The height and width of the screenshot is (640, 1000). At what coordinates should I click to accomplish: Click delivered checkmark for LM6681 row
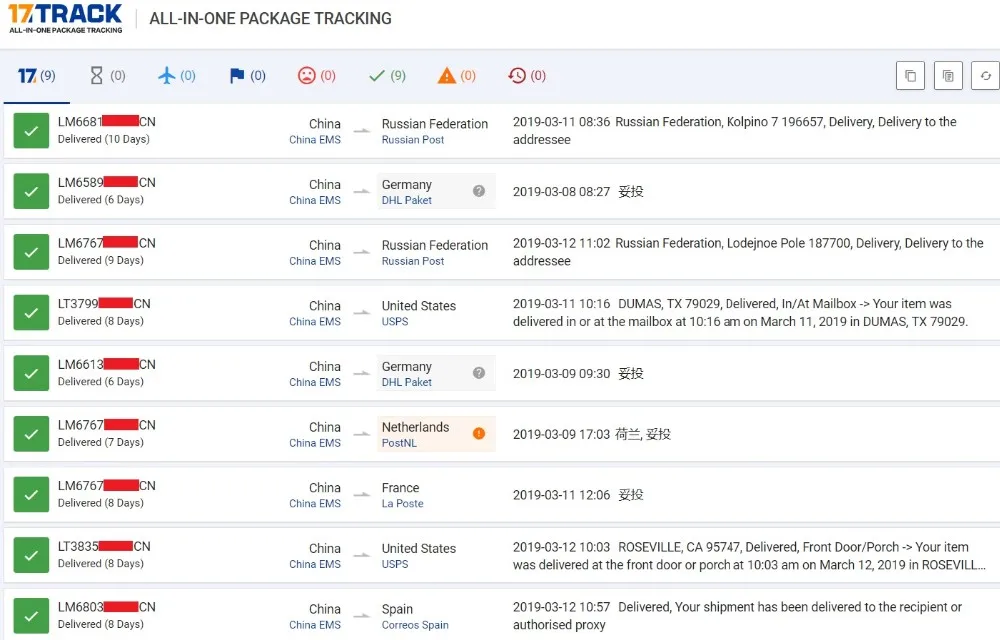[x=31, y=131]
